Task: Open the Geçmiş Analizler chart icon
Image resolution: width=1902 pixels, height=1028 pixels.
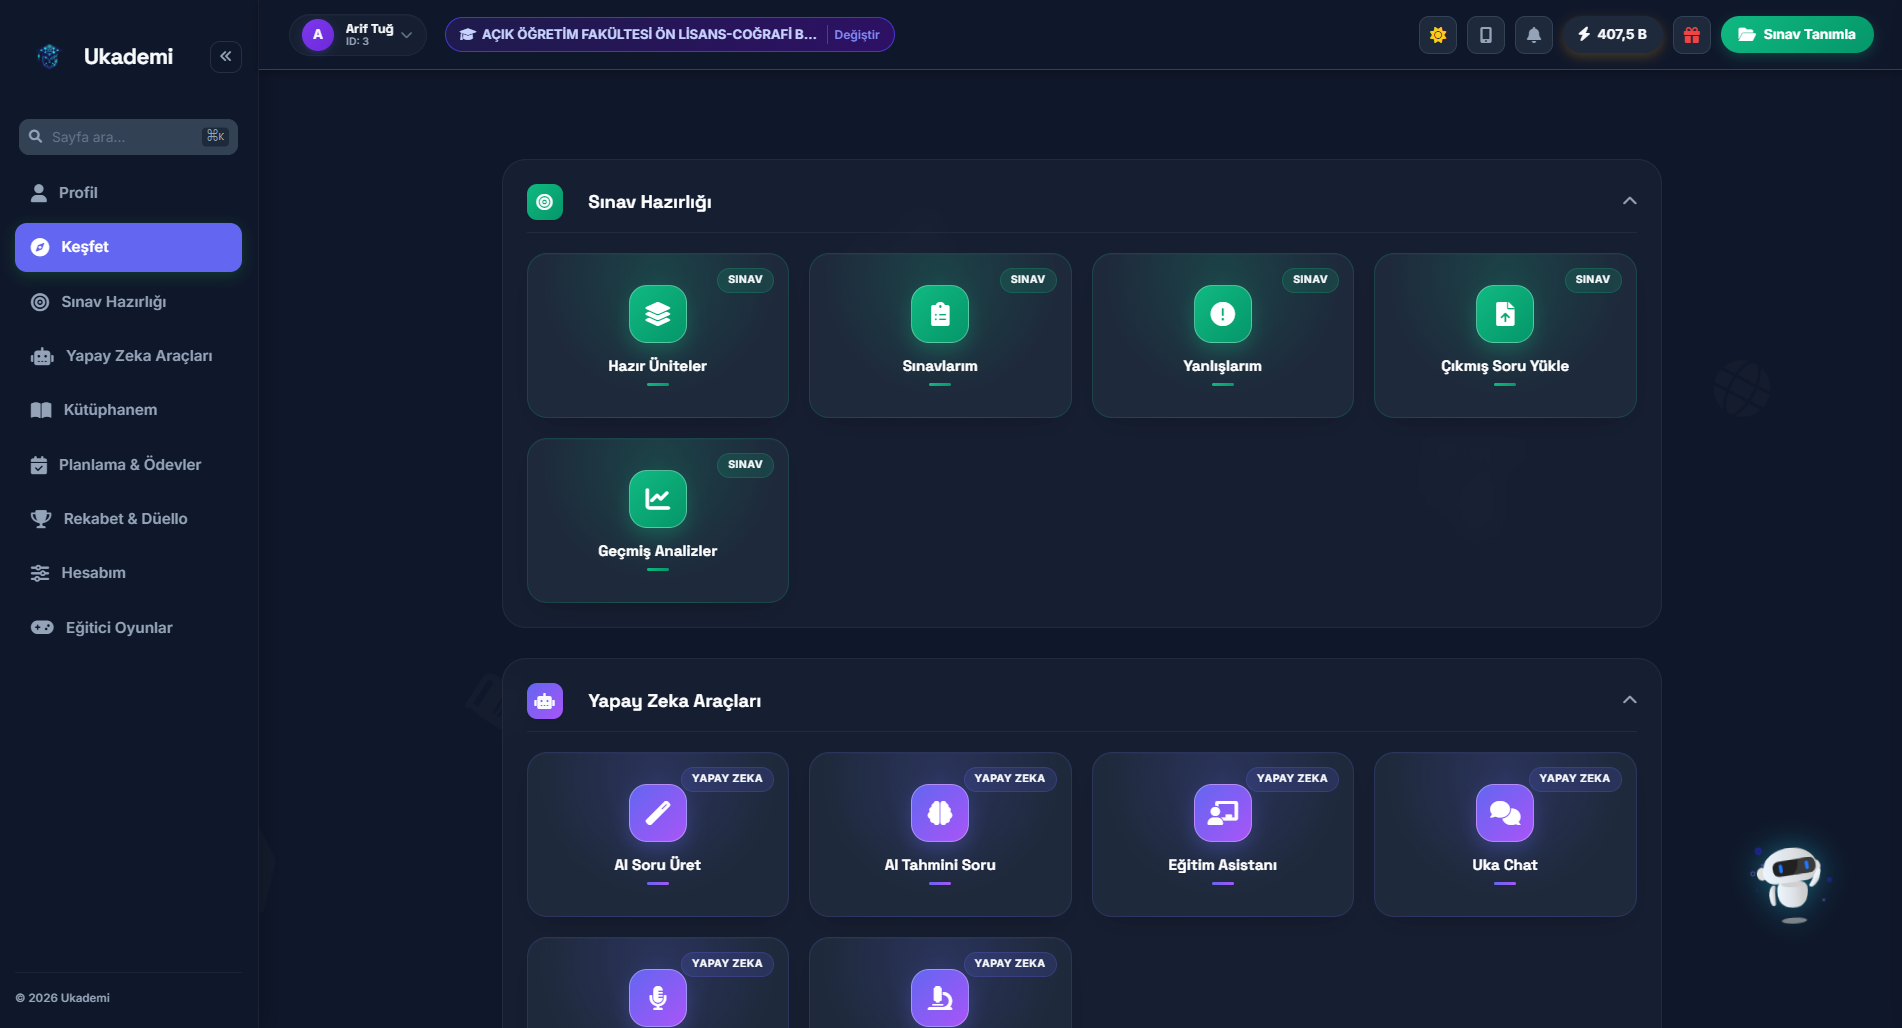Action: coord(657,499)
